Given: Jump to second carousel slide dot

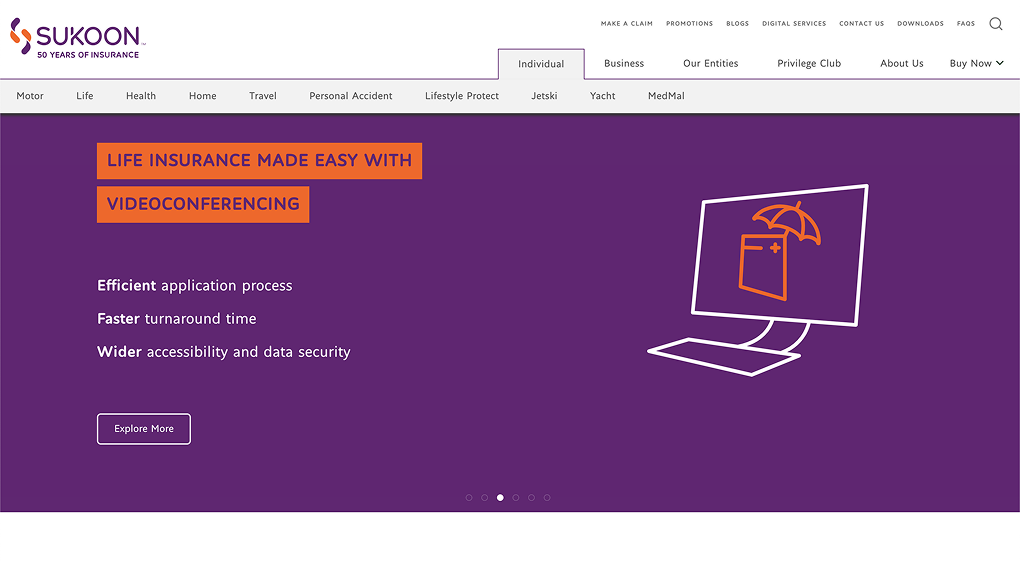Looking at the screenshot, I should 485,498.
